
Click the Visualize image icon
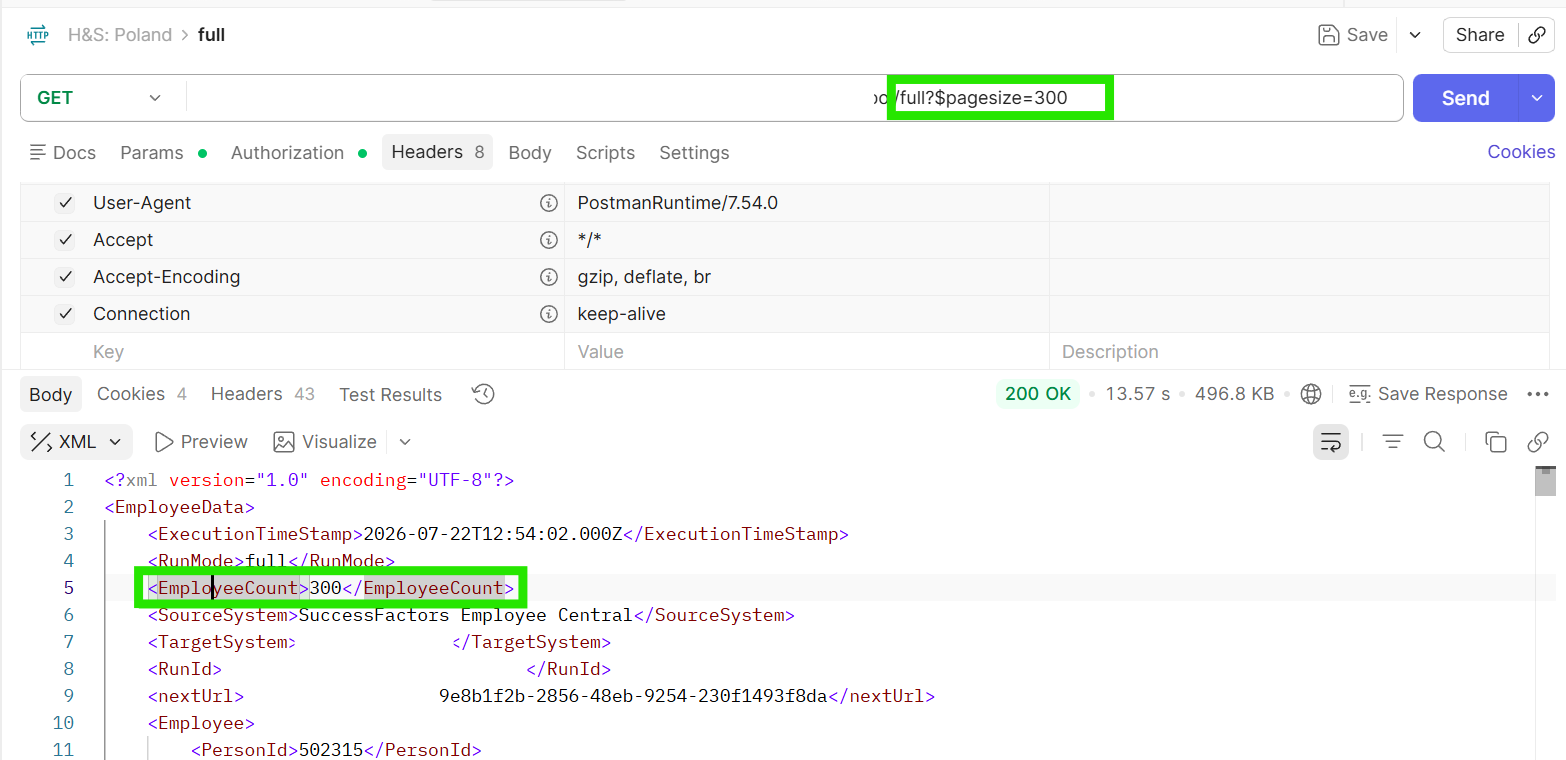click(x=284, y=442)
